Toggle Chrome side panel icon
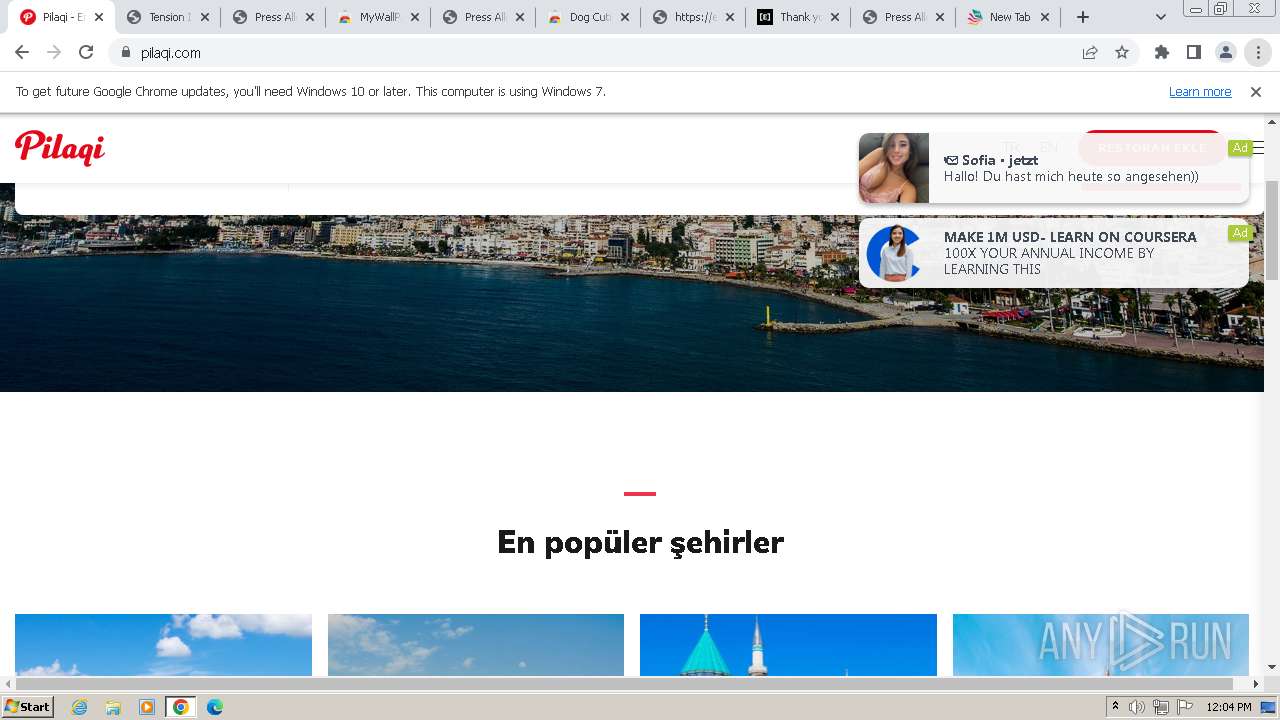This screenshot has height=720, width=1280. [x=1194, y=53]
